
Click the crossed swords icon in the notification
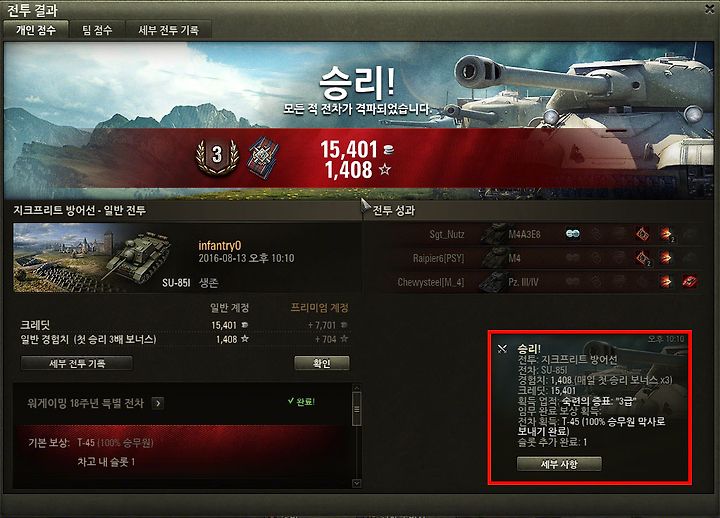pyautogui.click(x=502, y=349)
